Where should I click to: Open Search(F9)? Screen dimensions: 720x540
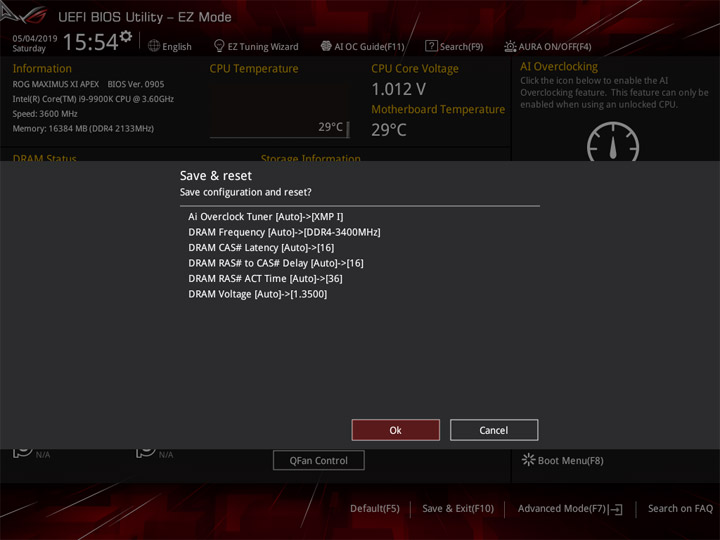[461, 46]
